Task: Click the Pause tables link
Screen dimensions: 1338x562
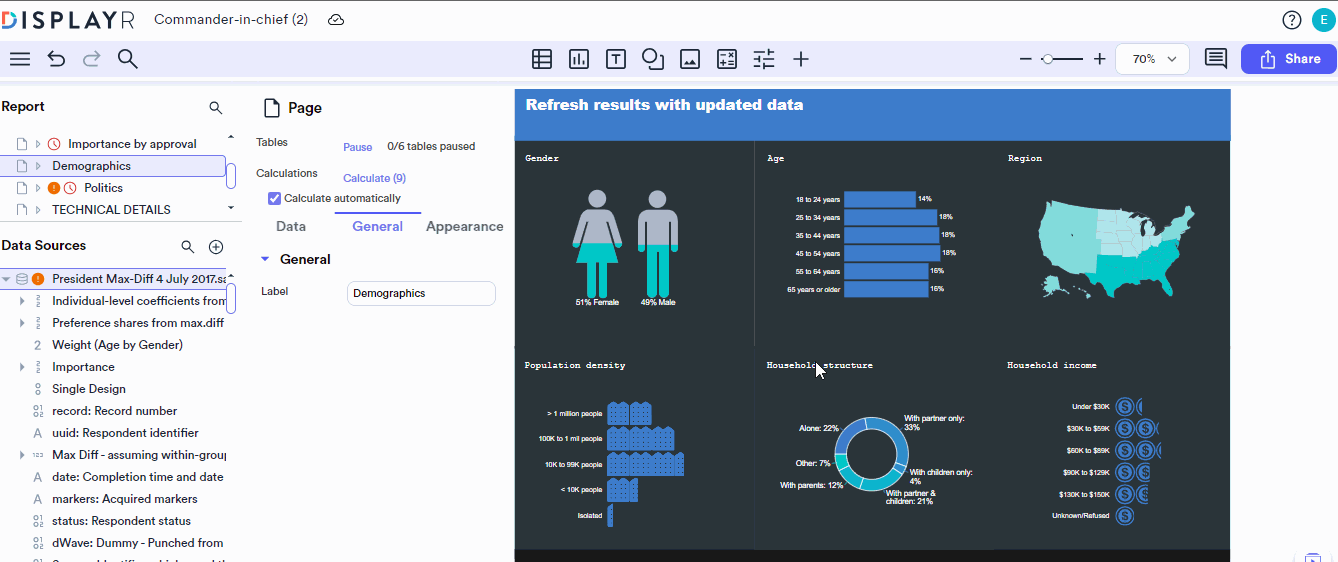Action: (x=357, y=147)
